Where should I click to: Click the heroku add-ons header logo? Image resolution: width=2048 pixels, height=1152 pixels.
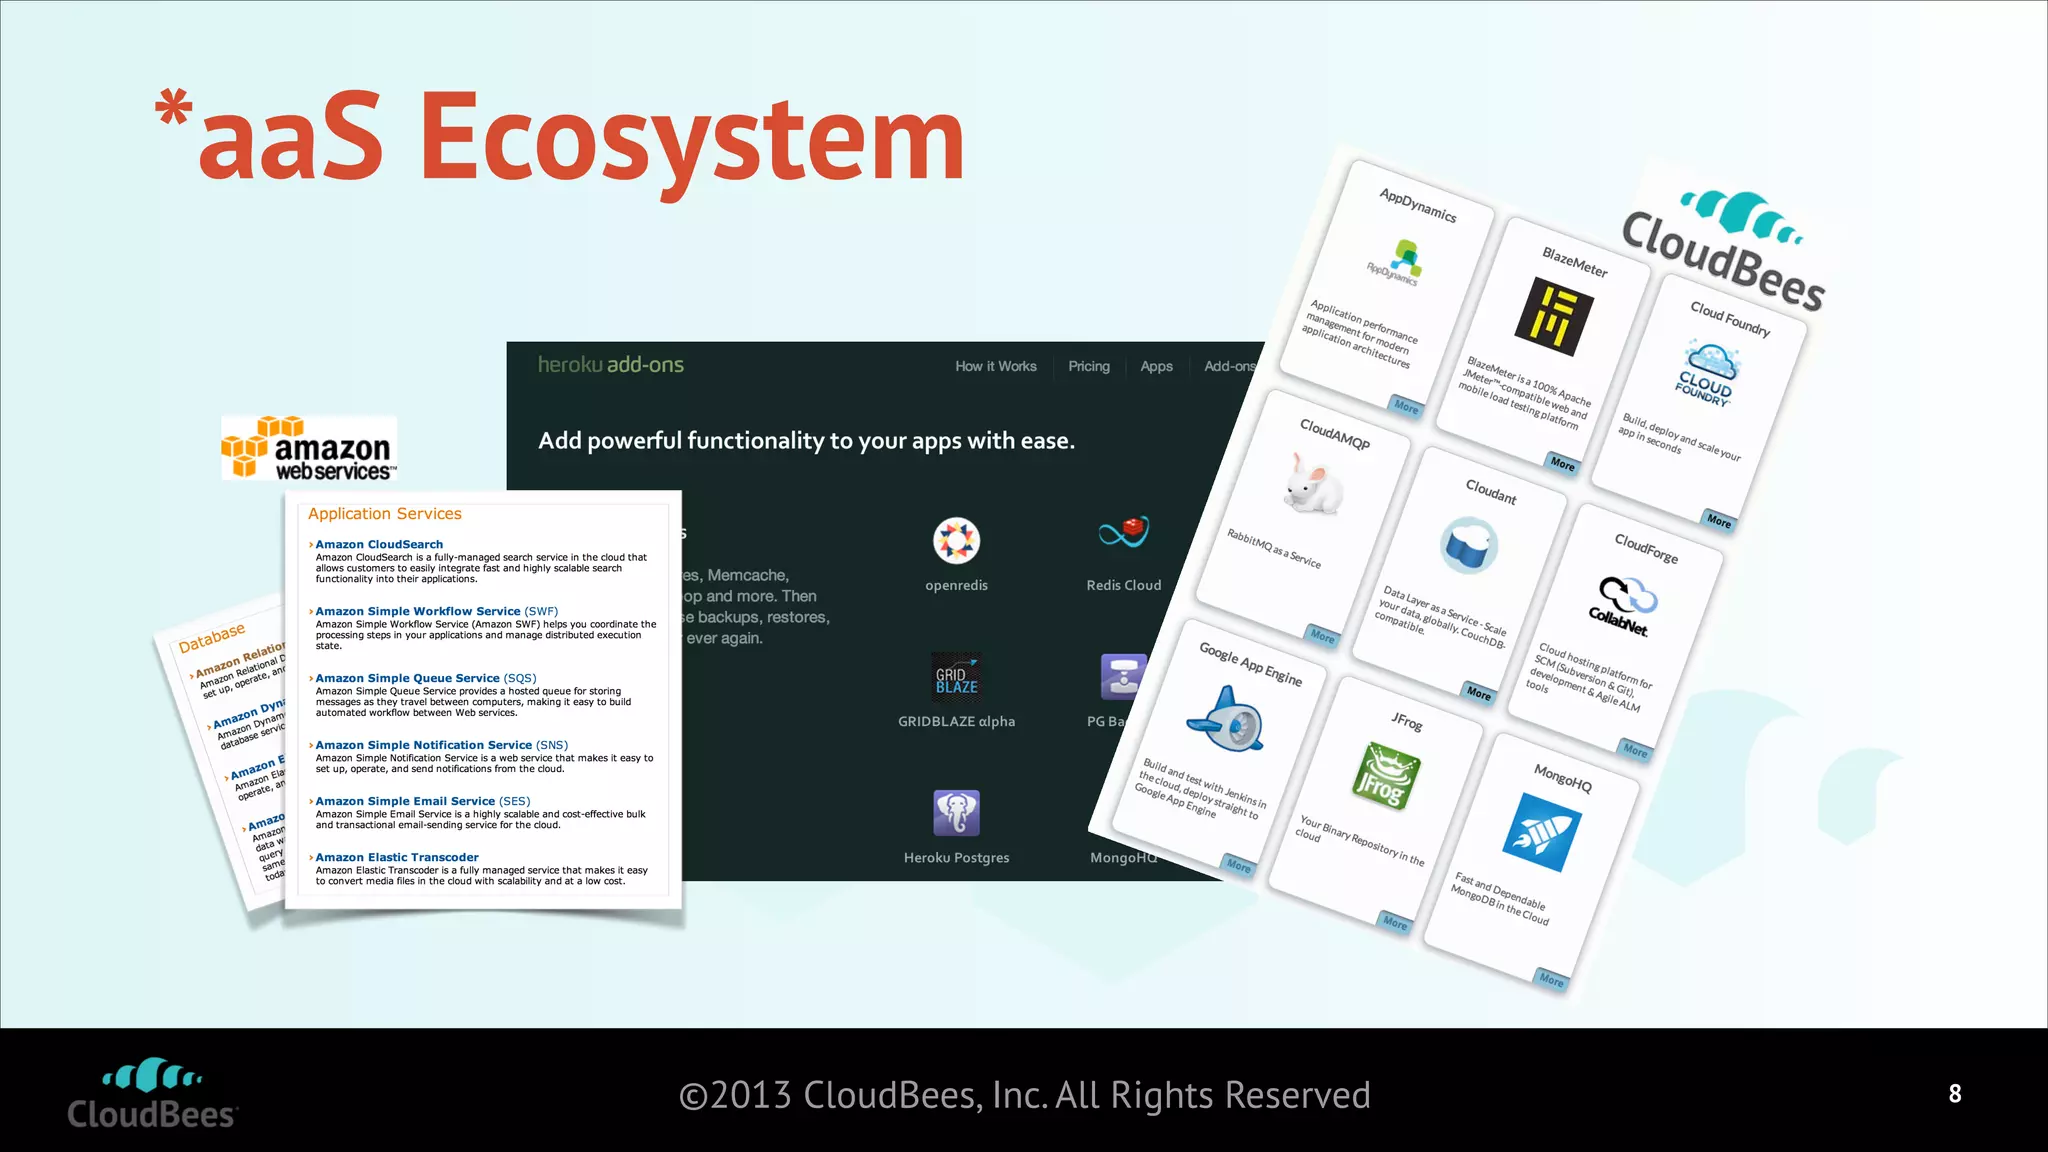coord(611,365)
